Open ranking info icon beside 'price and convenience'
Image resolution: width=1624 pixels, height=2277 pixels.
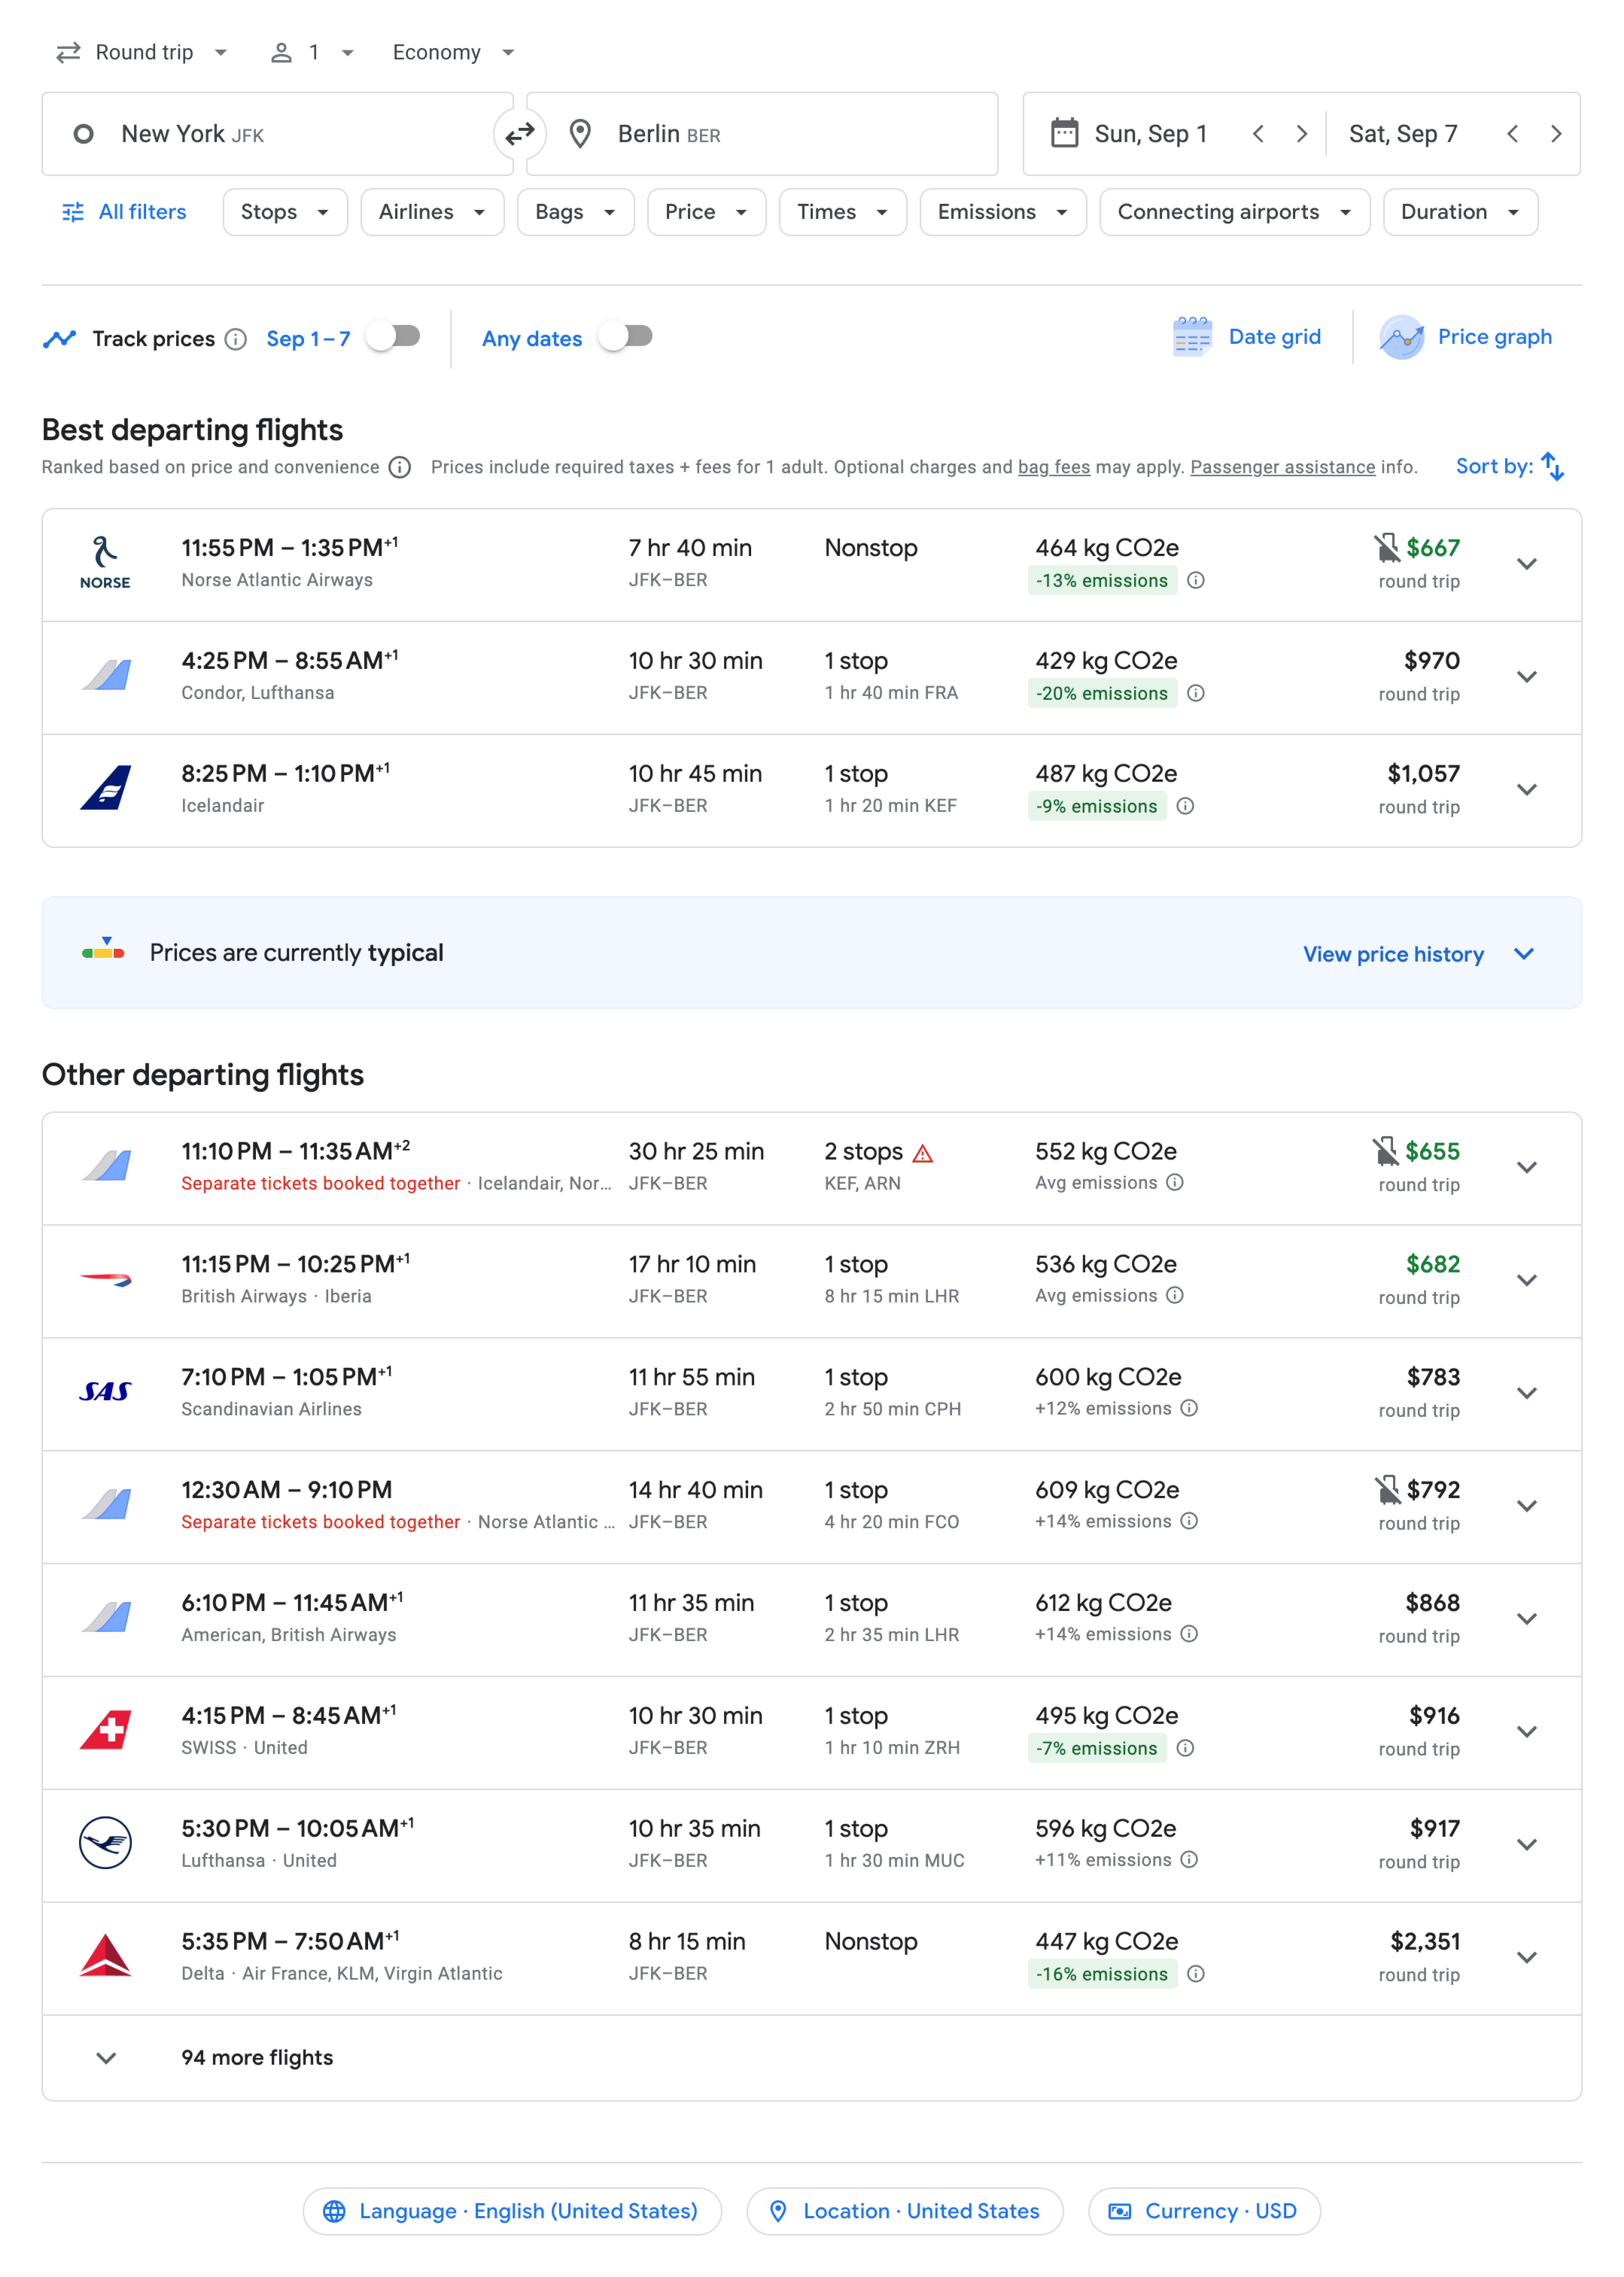[399, 467]
